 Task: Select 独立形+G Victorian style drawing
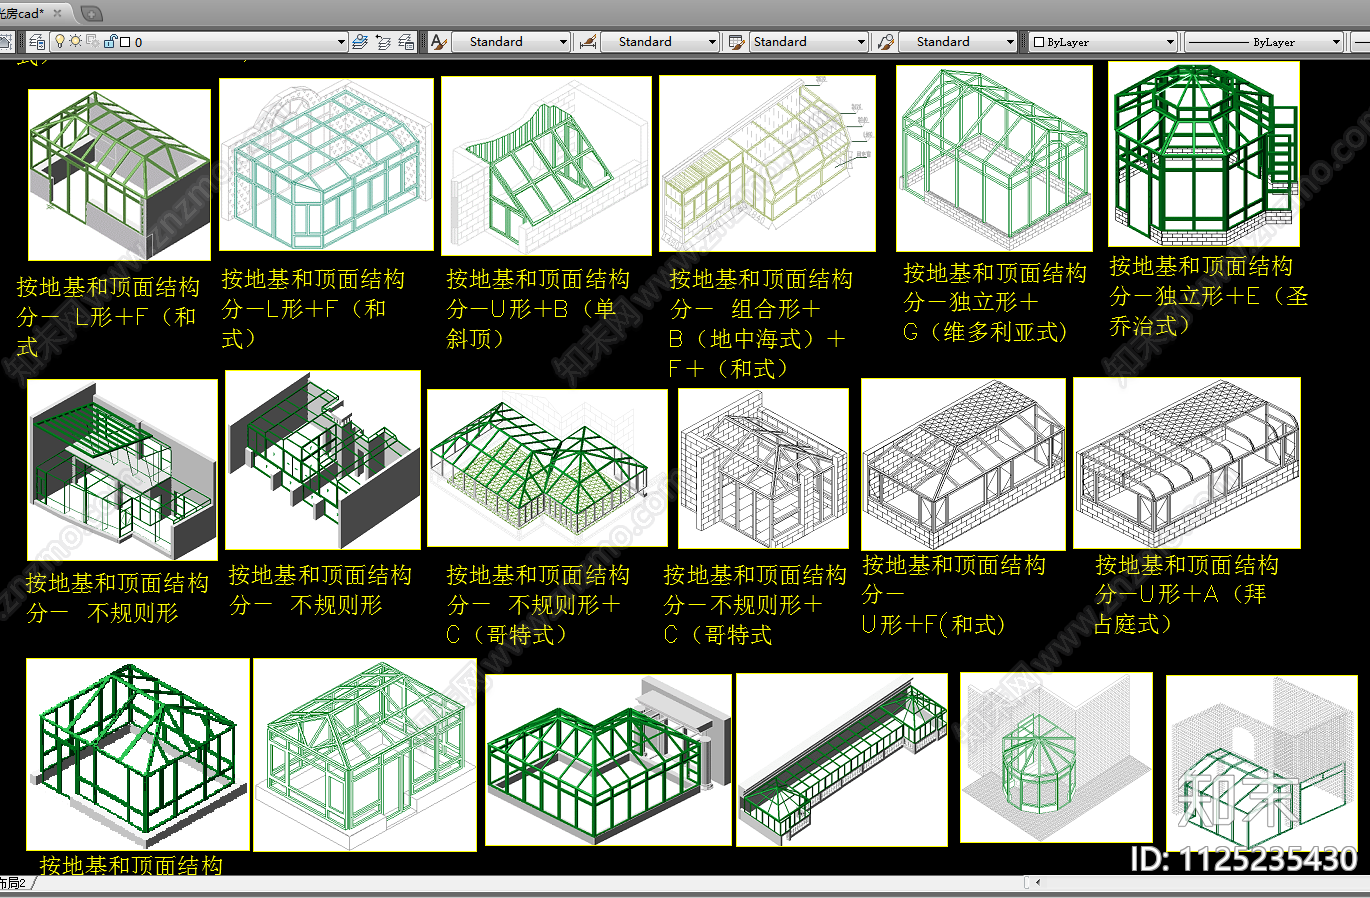[994, 158]
